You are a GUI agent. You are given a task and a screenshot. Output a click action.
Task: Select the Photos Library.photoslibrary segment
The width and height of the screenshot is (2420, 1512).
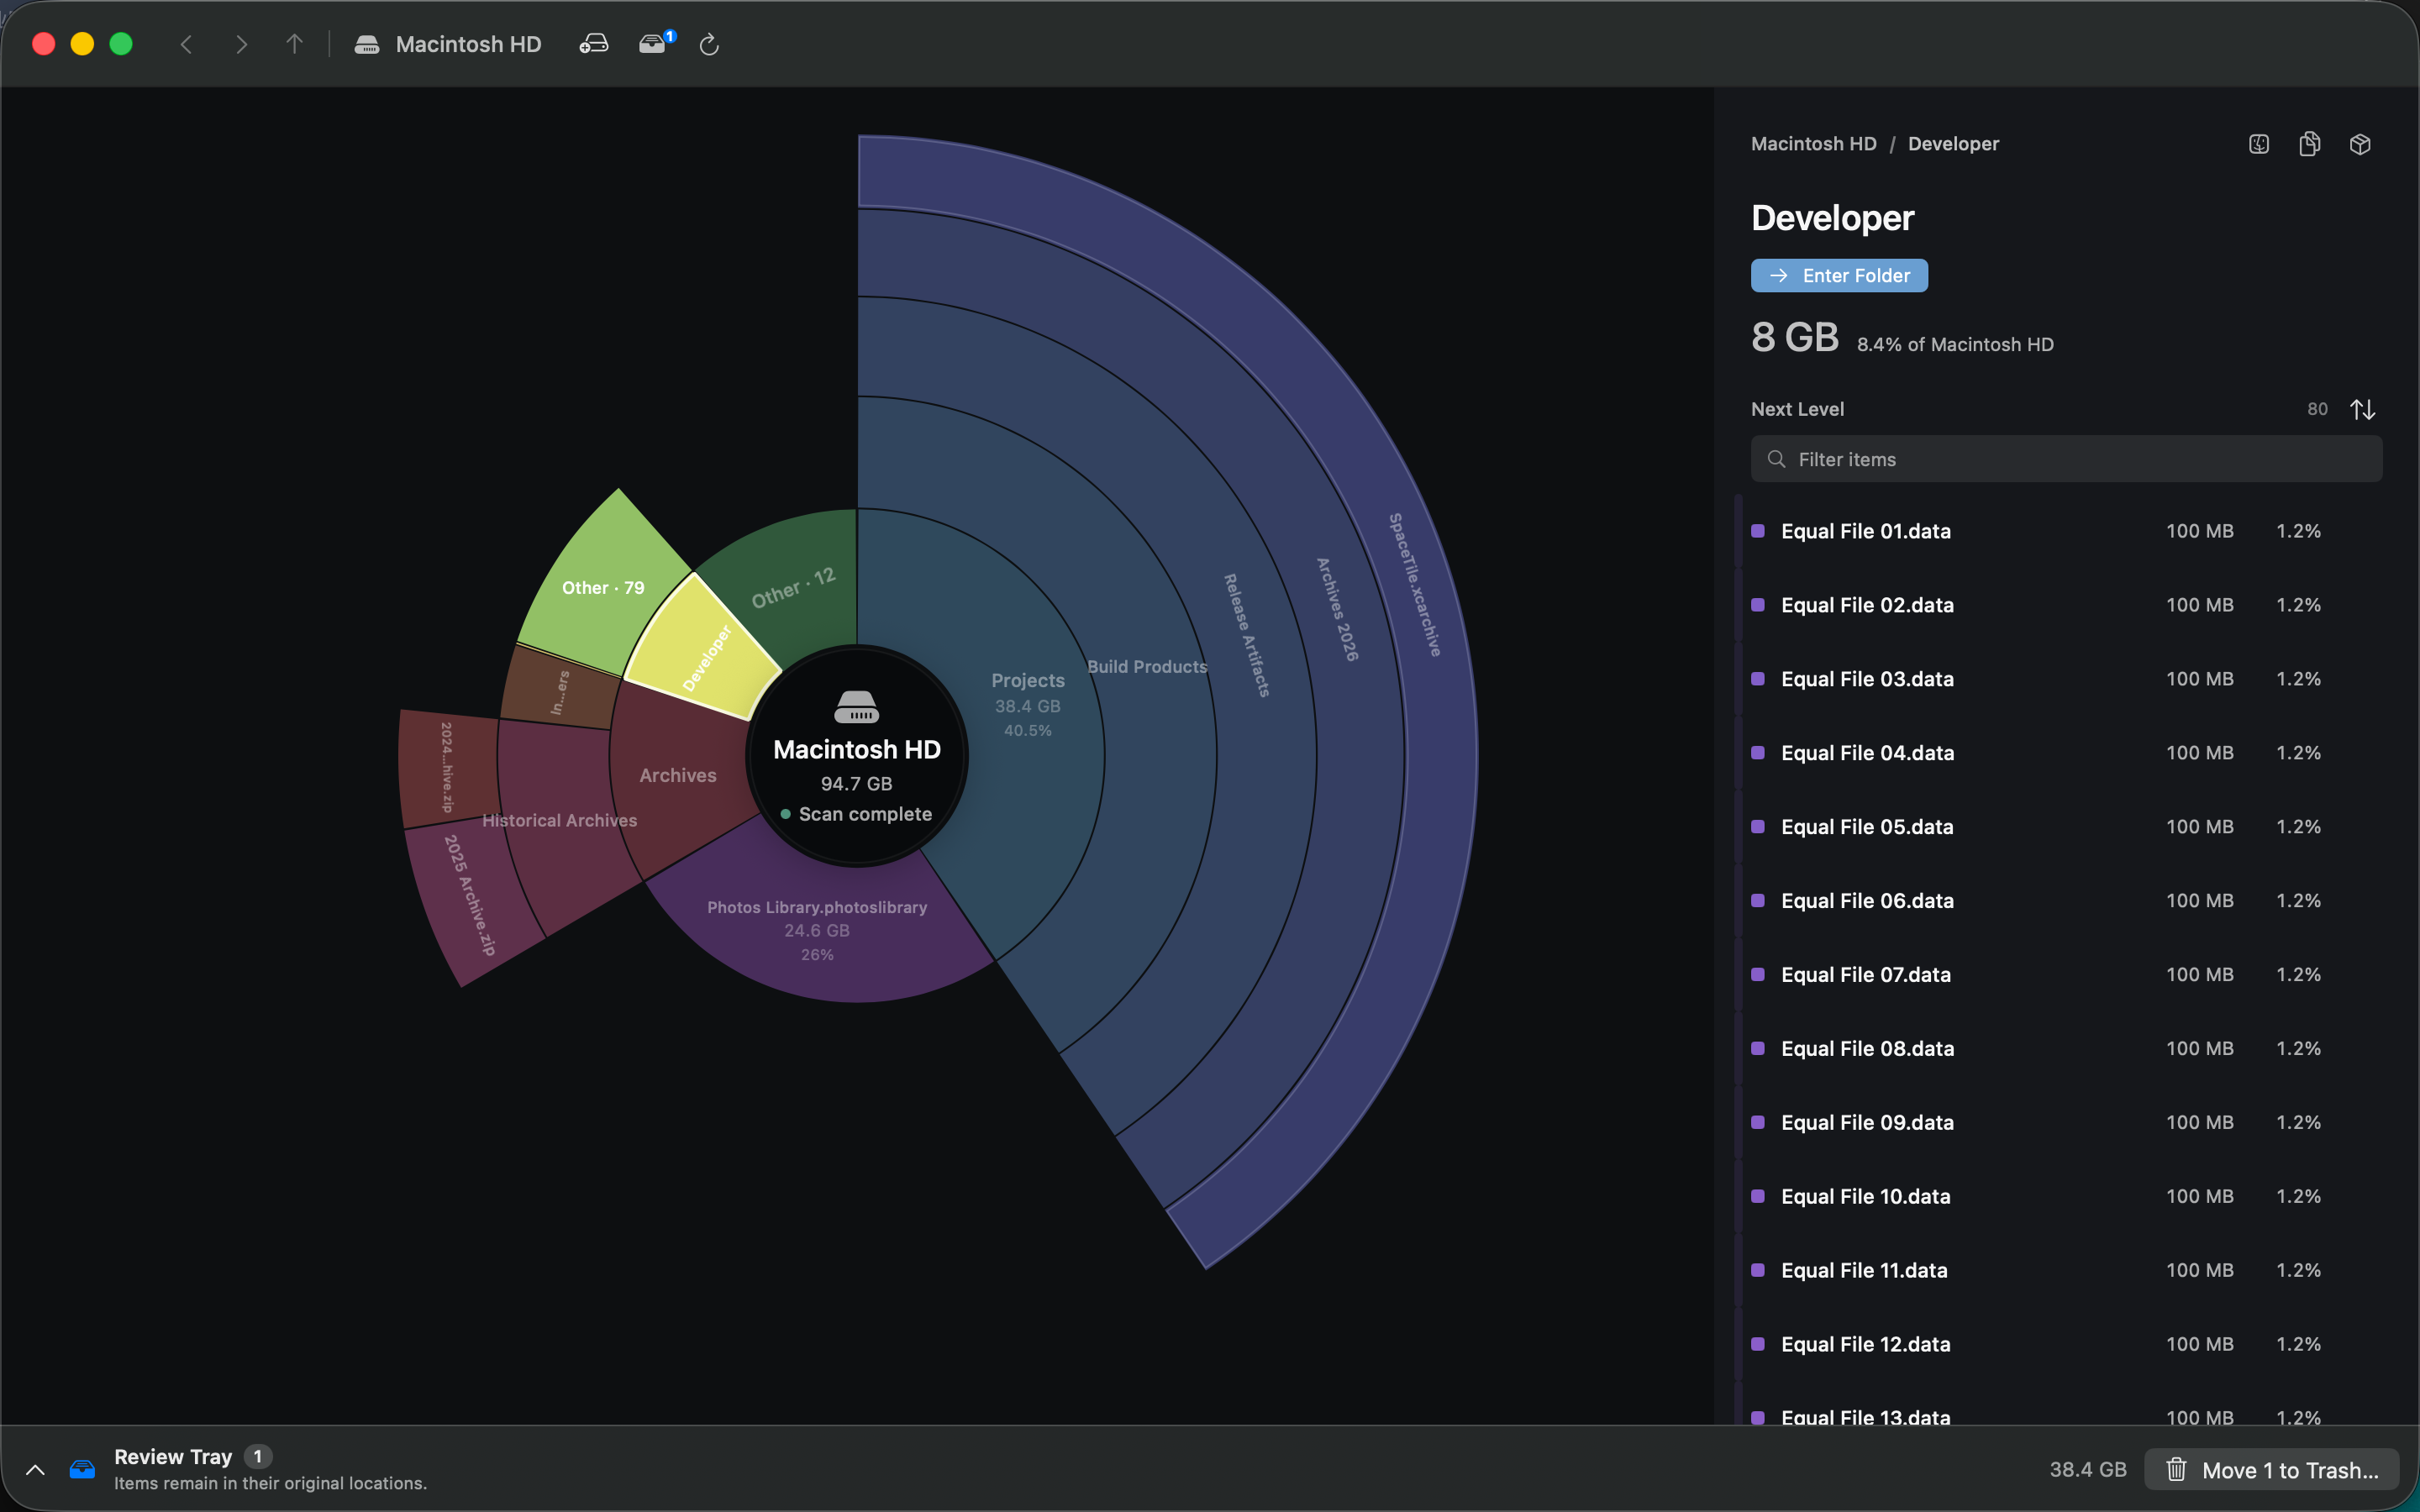coord(817,930)
